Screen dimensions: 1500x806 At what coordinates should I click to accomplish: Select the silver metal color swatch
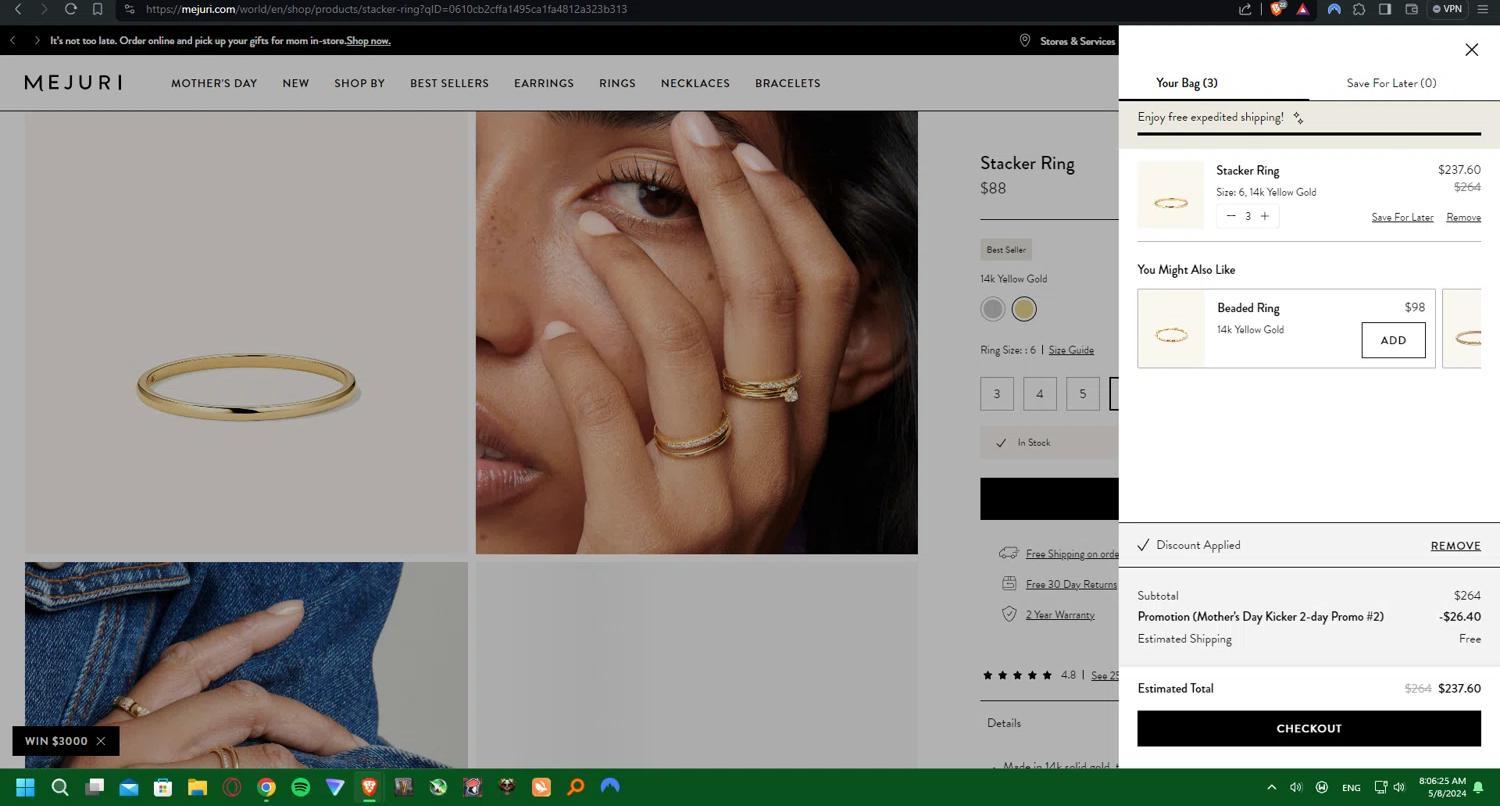point(992,309)
